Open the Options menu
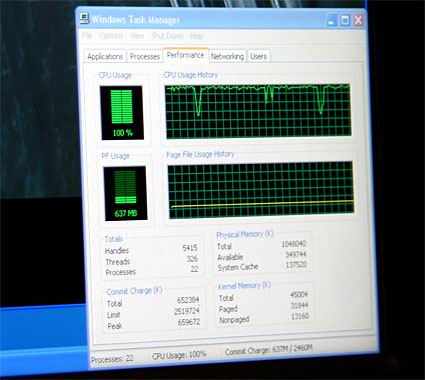Screen dimensions: 425x380 click(x=111, y=36)
